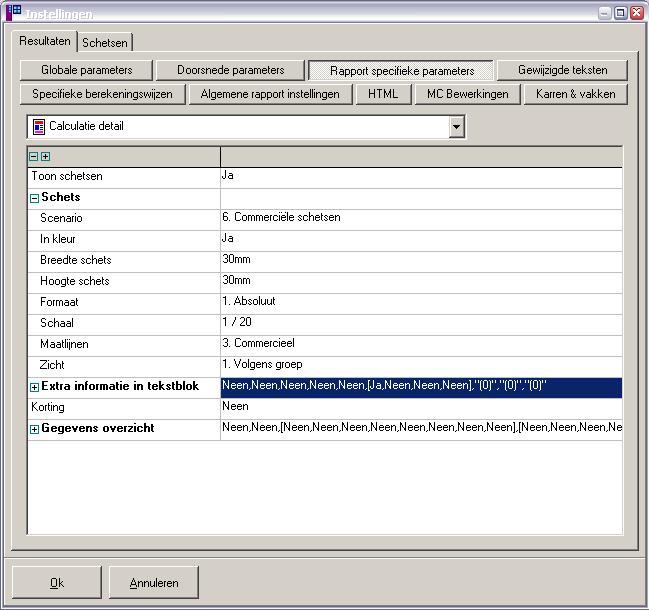Close the Instellingen window
649x610 pixels.
637,13
